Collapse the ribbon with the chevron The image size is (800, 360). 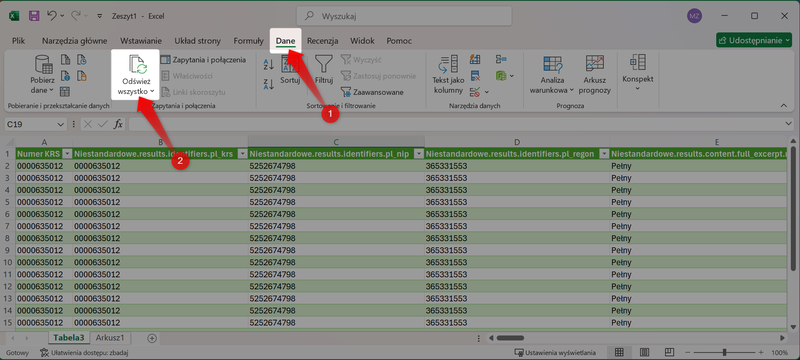pyautogui.click(x=784, y=105)
